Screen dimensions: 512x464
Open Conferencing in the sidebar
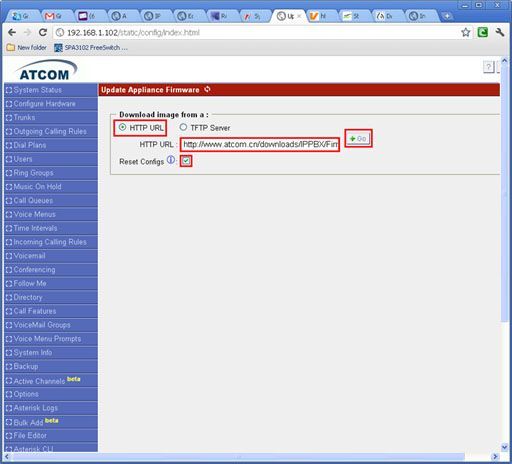tap(51, 270)
